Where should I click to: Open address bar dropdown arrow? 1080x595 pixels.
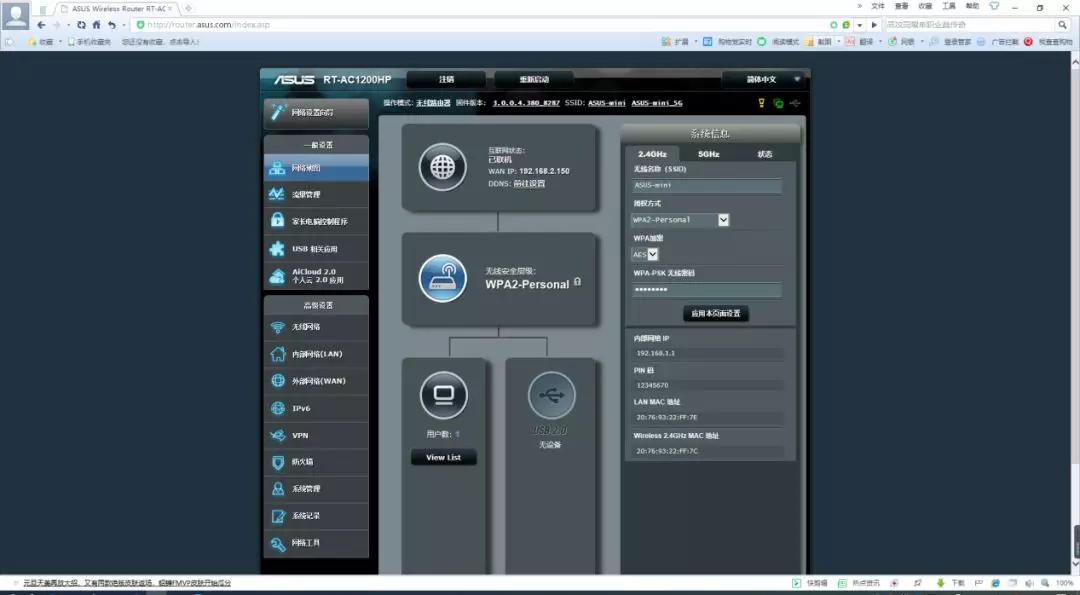860,25
